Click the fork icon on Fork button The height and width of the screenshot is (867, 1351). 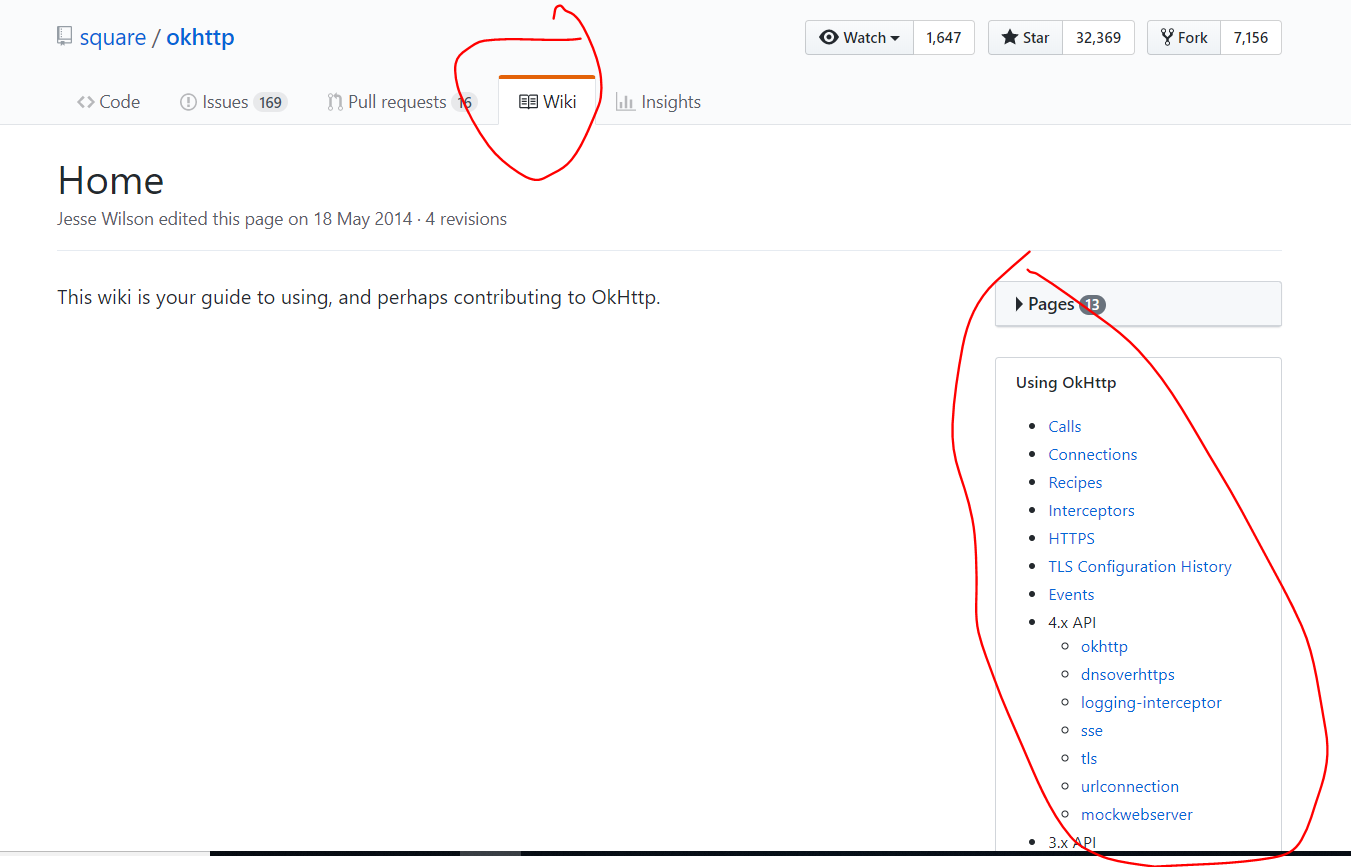[x=1167, y=38]
